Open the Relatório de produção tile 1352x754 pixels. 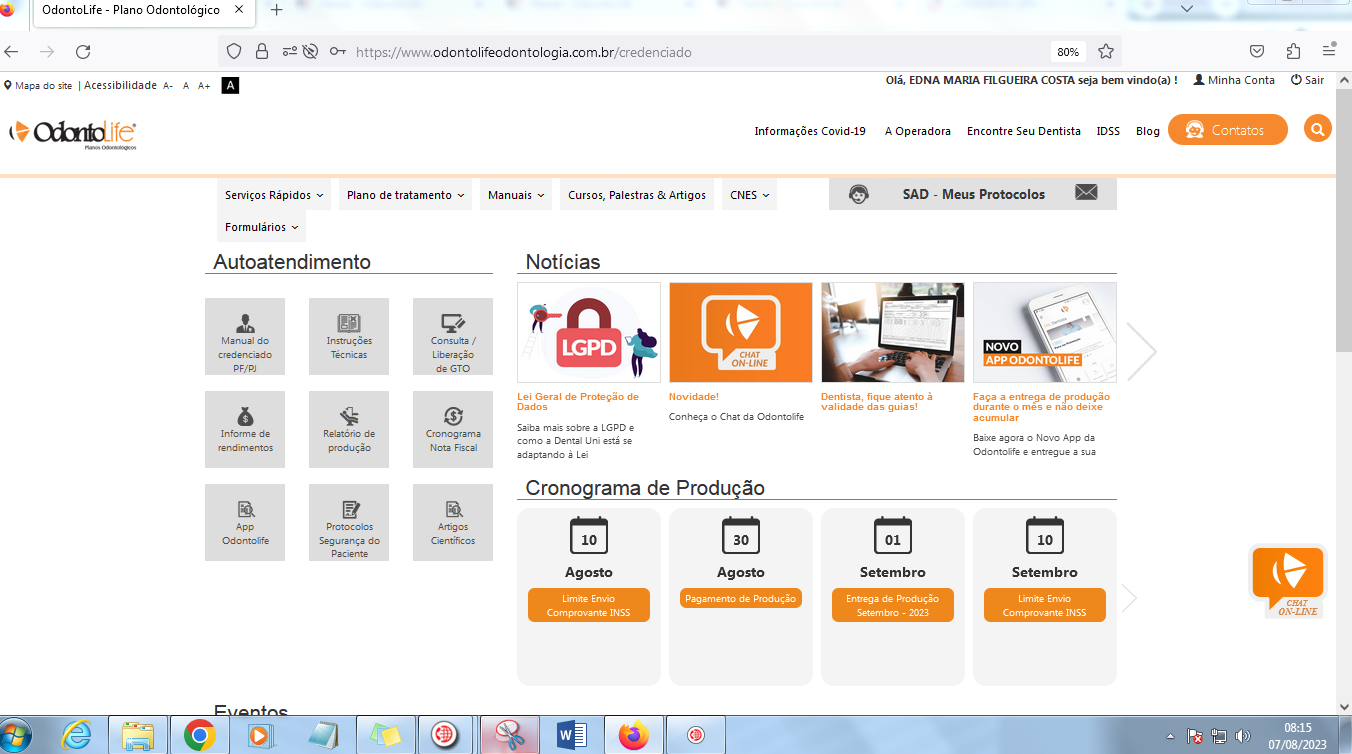(349, 430)
